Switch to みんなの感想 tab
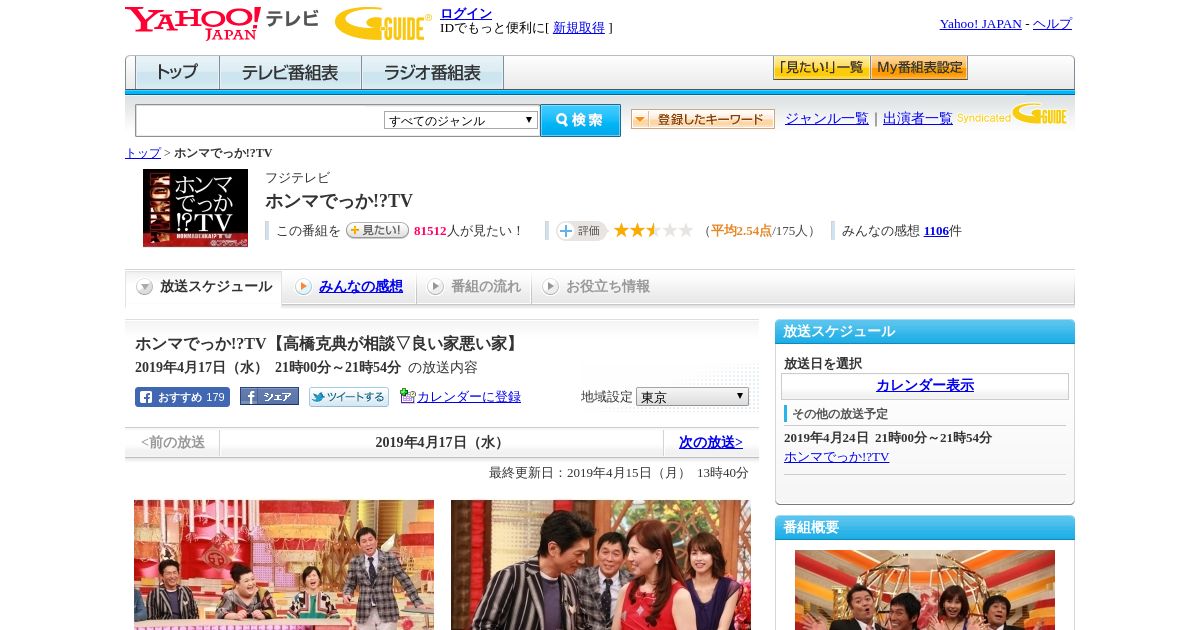The width and height of the screenshot is (1200, 630). 349,287
